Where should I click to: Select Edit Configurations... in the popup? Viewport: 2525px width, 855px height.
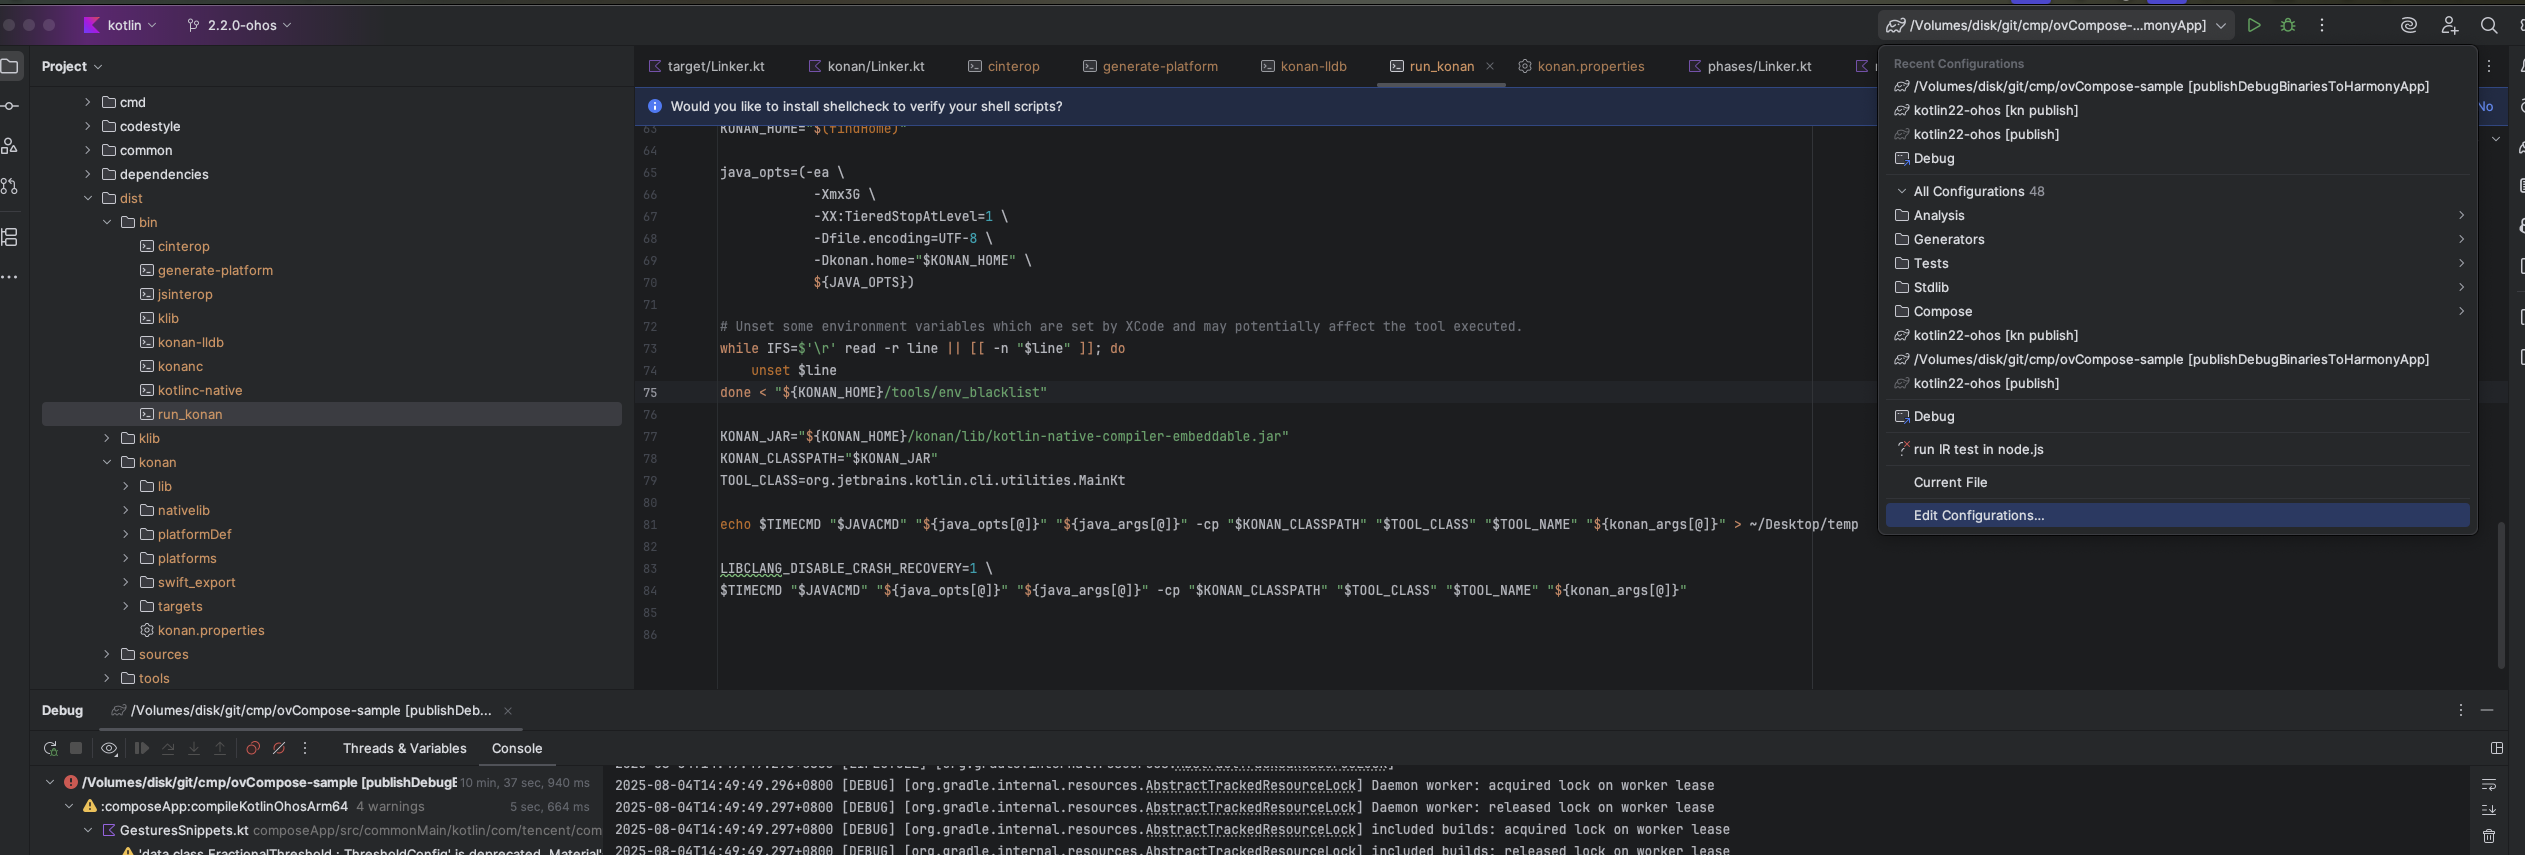(x=1978, y=515)
